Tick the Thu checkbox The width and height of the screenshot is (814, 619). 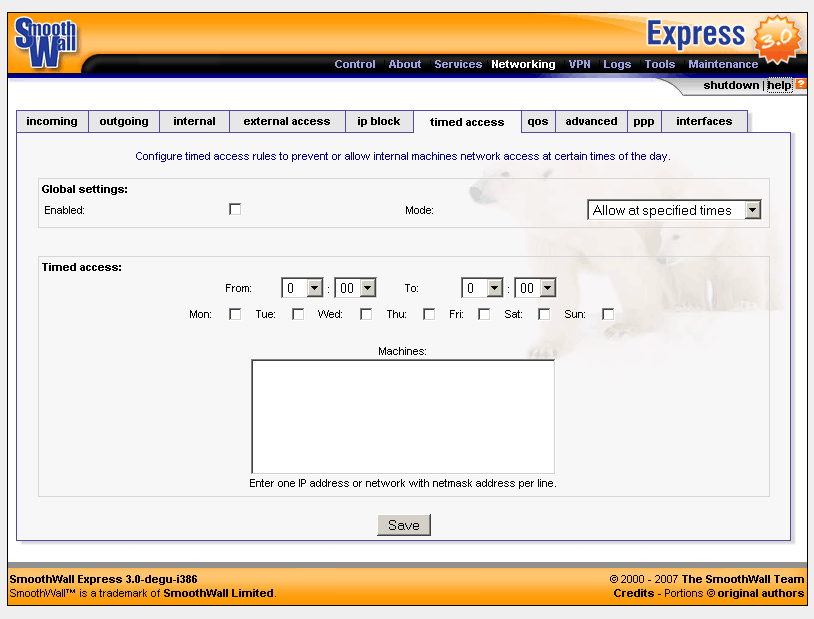[429, 314]
